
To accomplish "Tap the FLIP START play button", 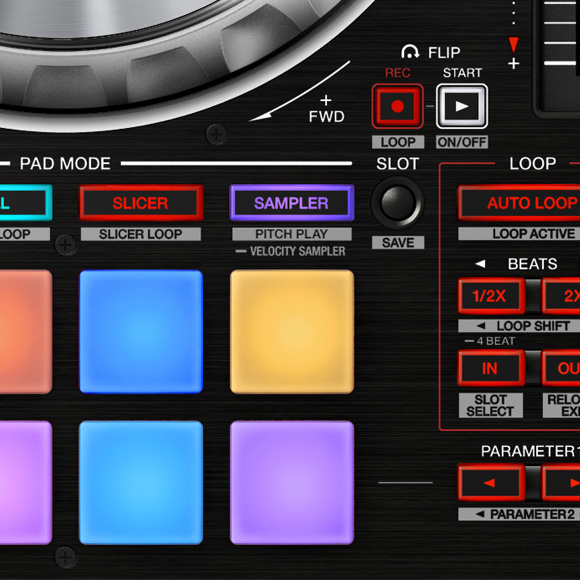I will tap(462, 106).
